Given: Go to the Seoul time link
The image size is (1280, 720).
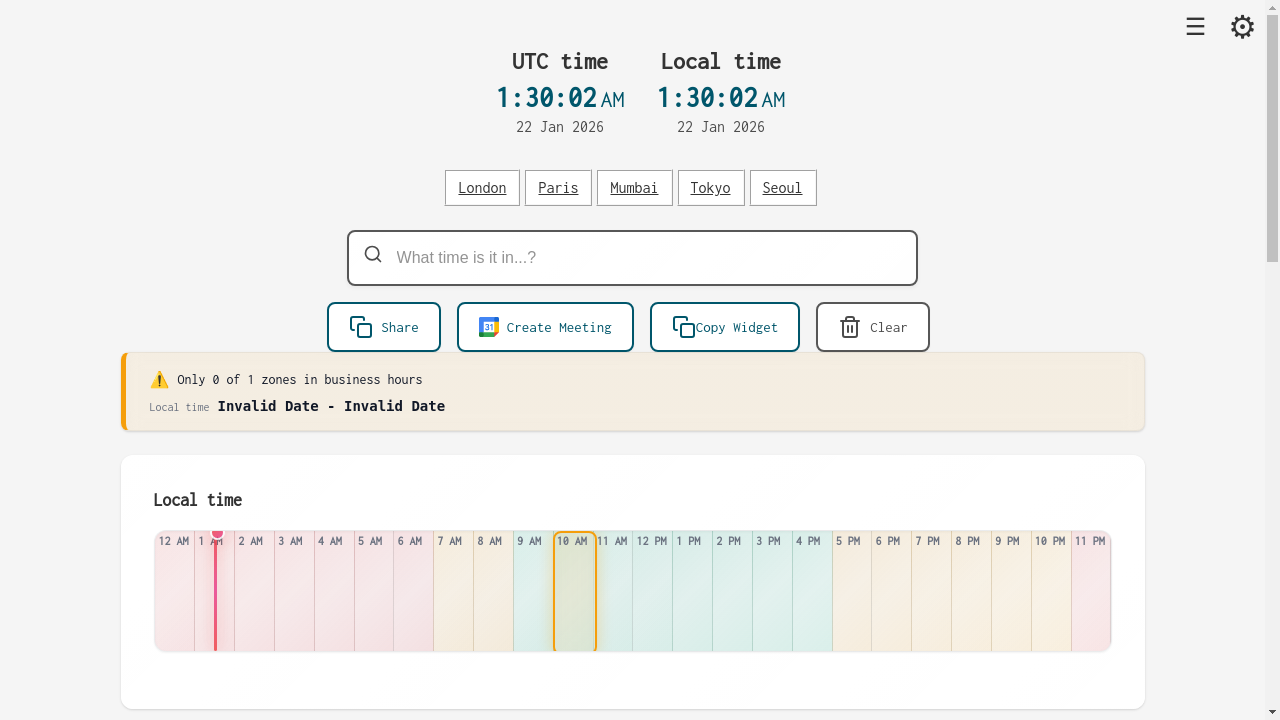Looking at the screenshot, I should [782, 188].
